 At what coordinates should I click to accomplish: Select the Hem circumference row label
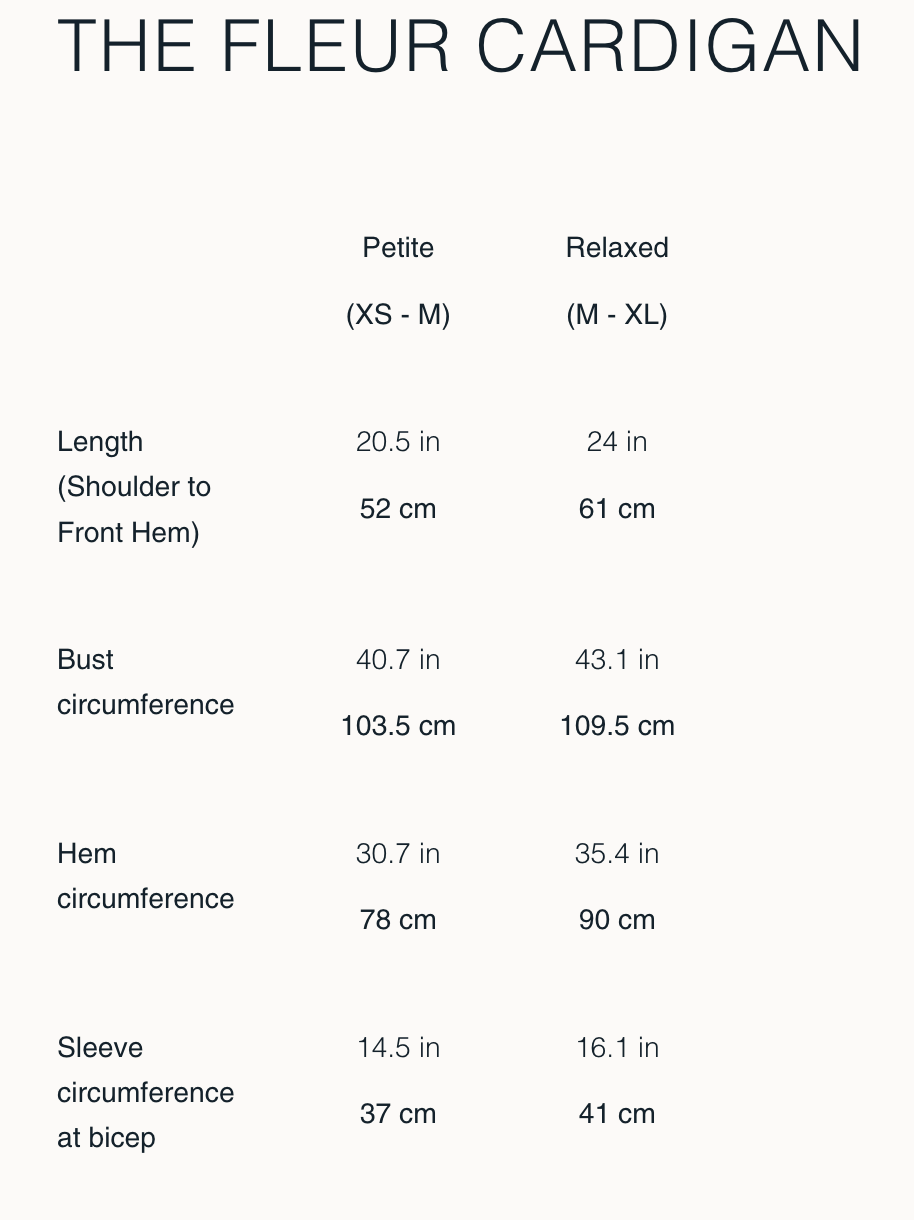145,876
